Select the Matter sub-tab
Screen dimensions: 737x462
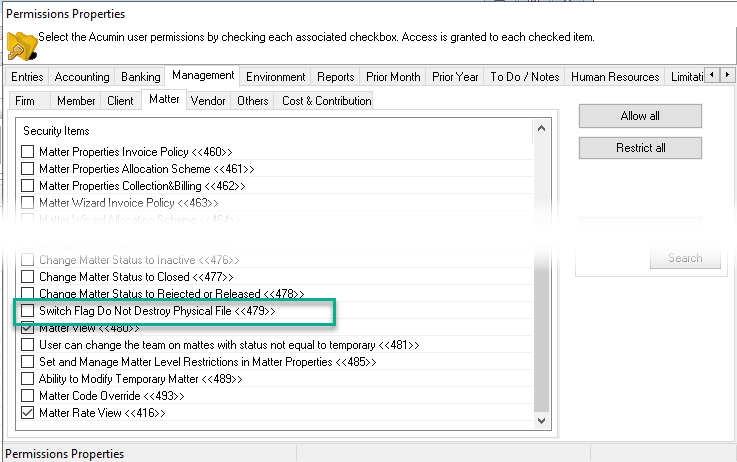[x=164, y=99]
